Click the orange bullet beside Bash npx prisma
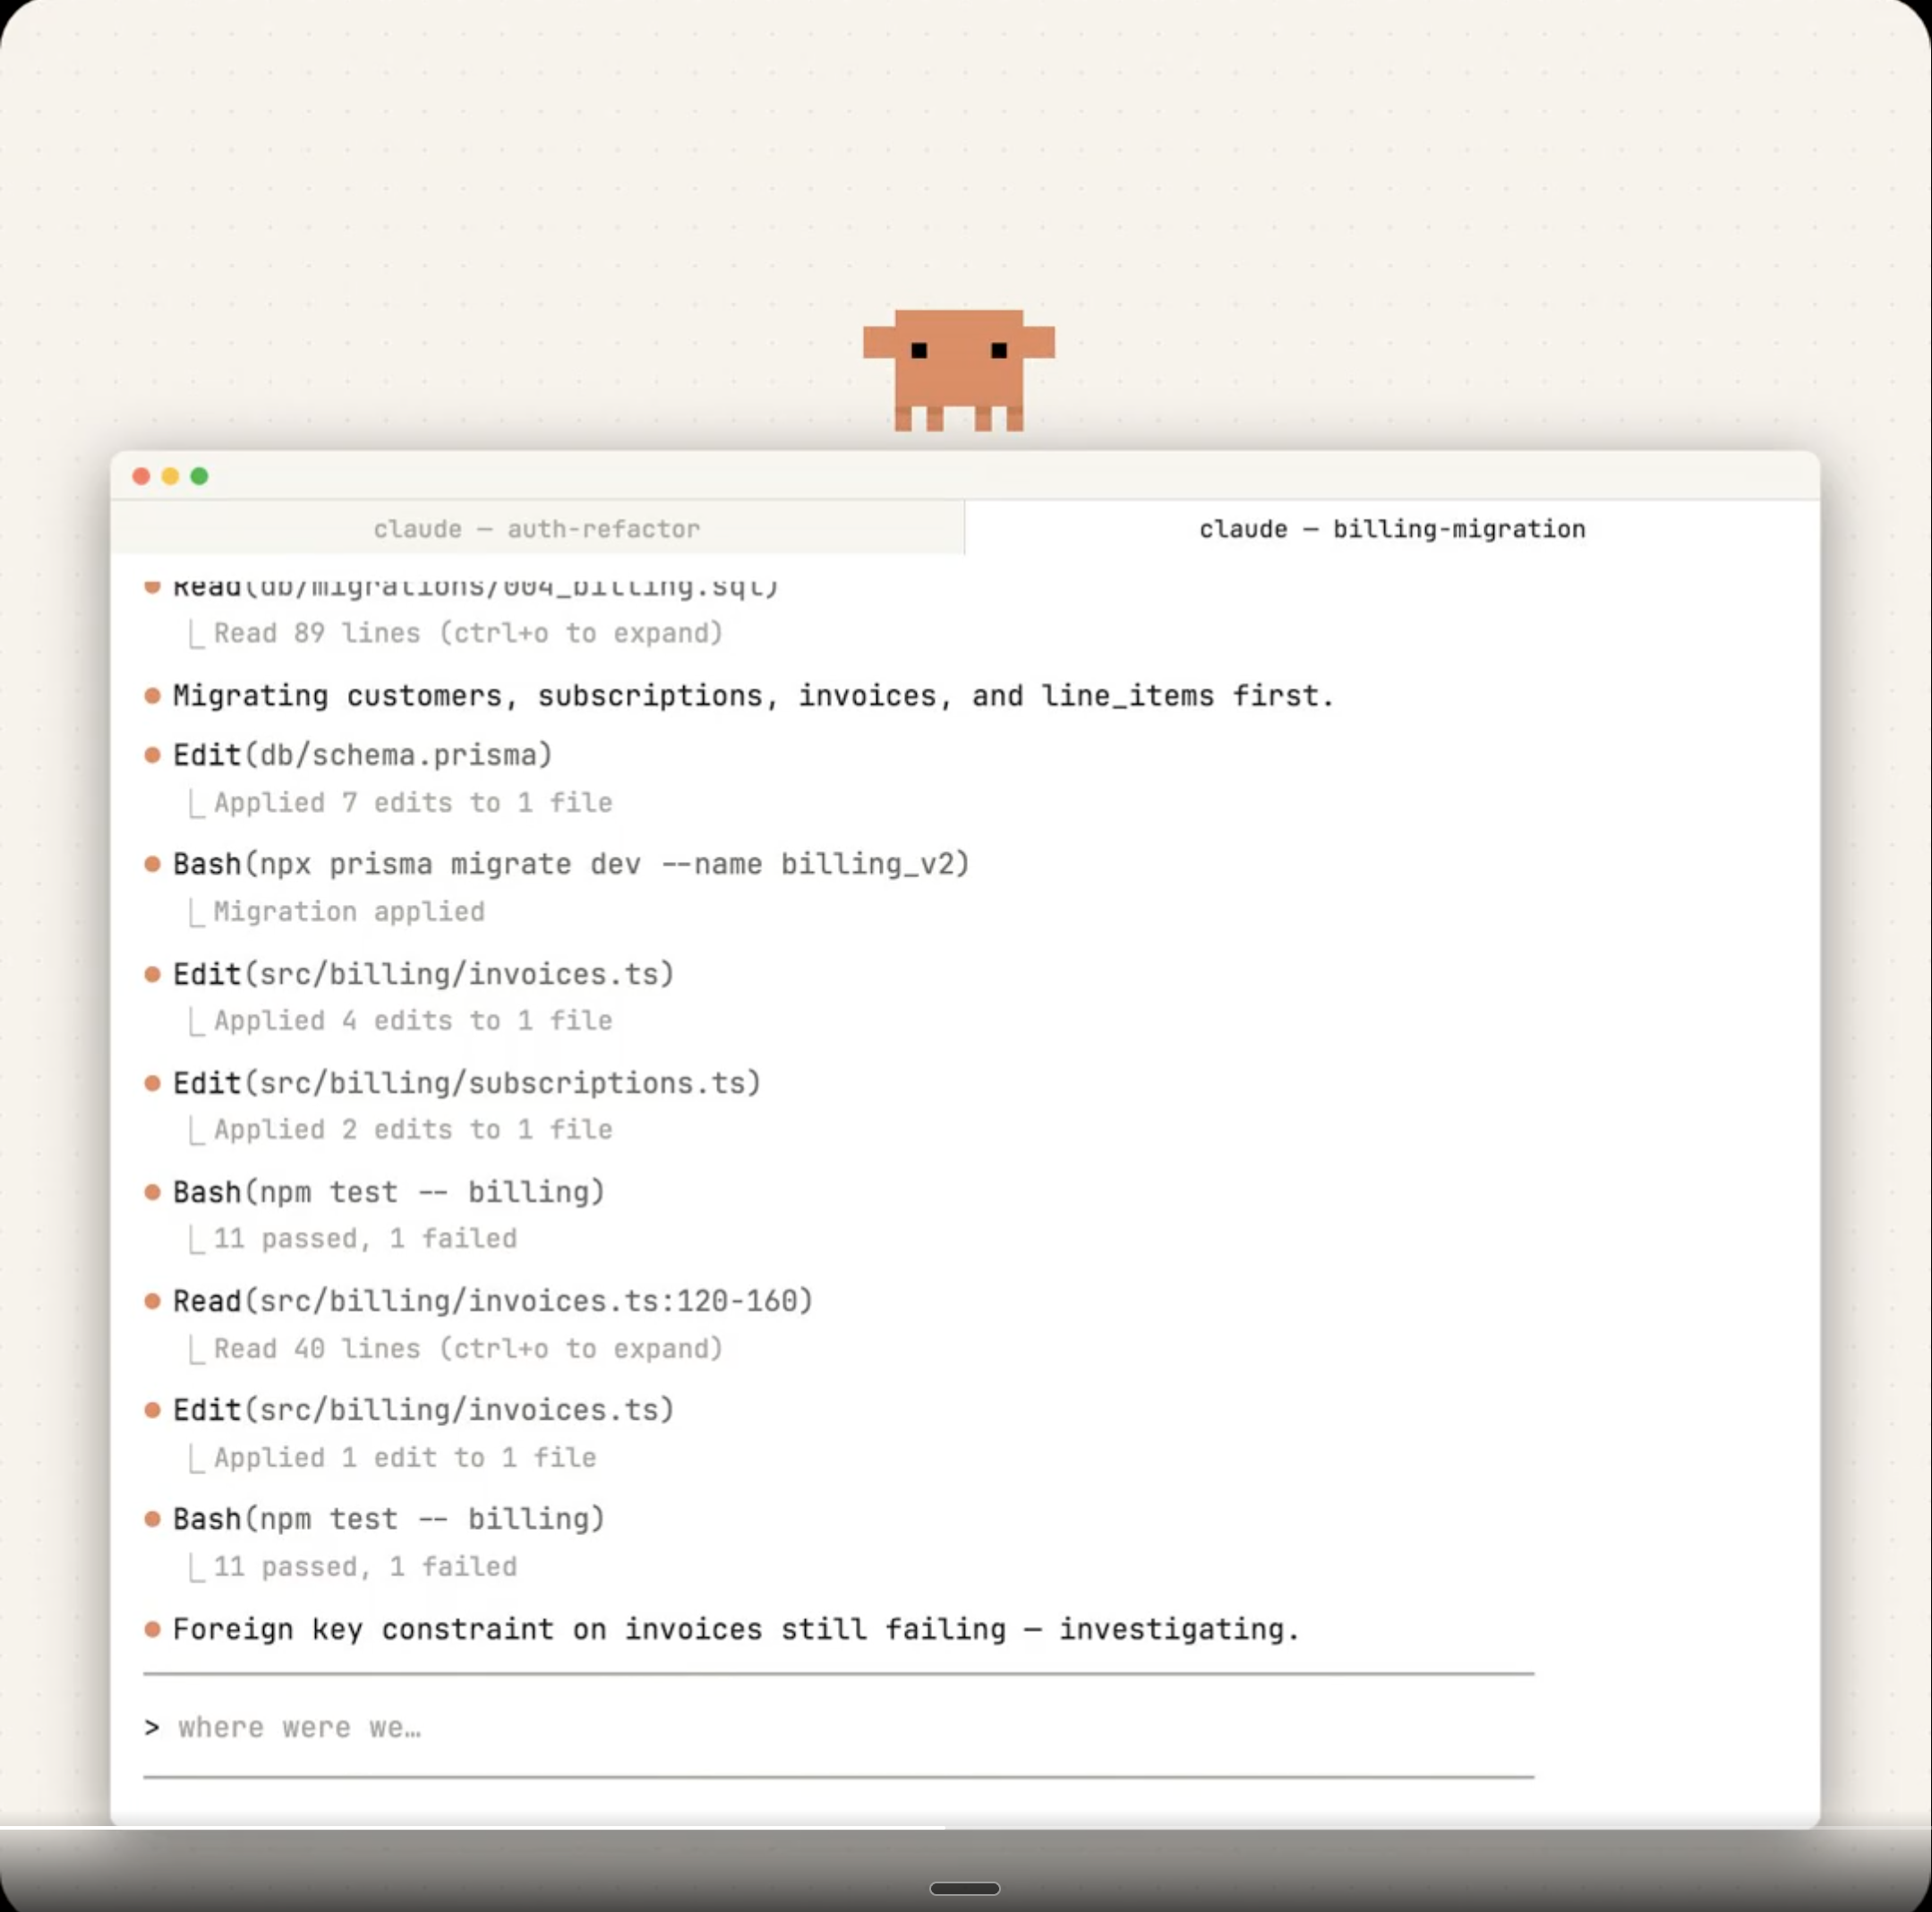 pos(152,864)
